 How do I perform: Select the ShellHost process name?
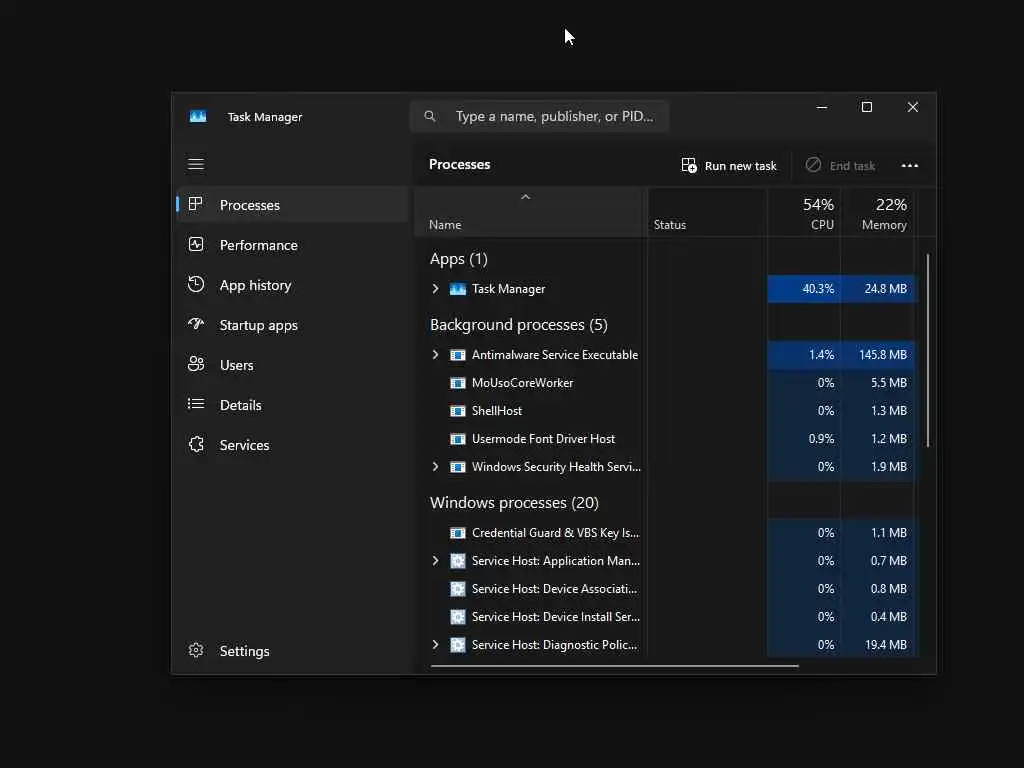pyautogui.click(x=496, y=411)
